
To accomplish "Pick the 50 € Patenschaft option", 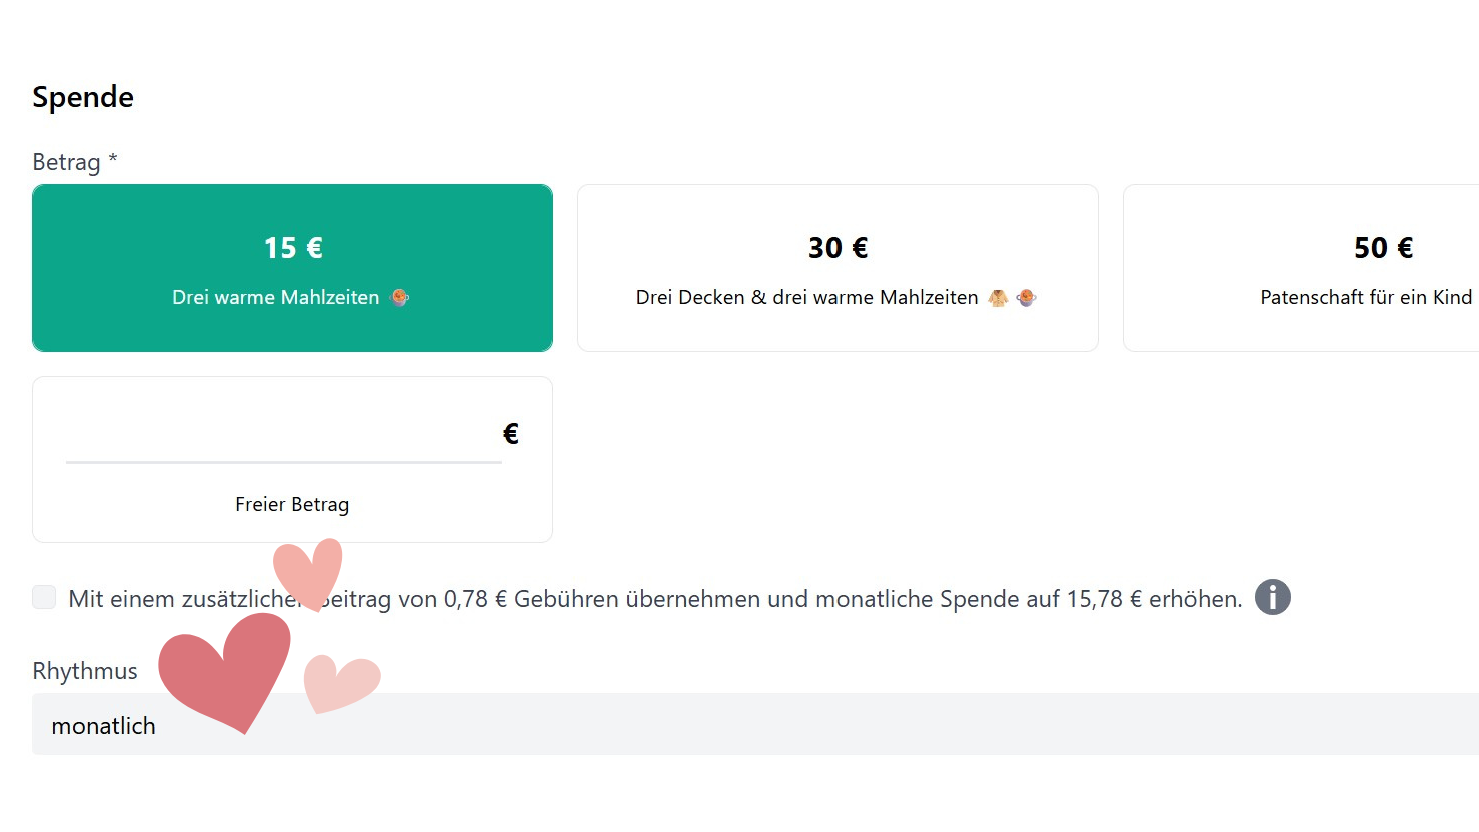I will 1300,267.
